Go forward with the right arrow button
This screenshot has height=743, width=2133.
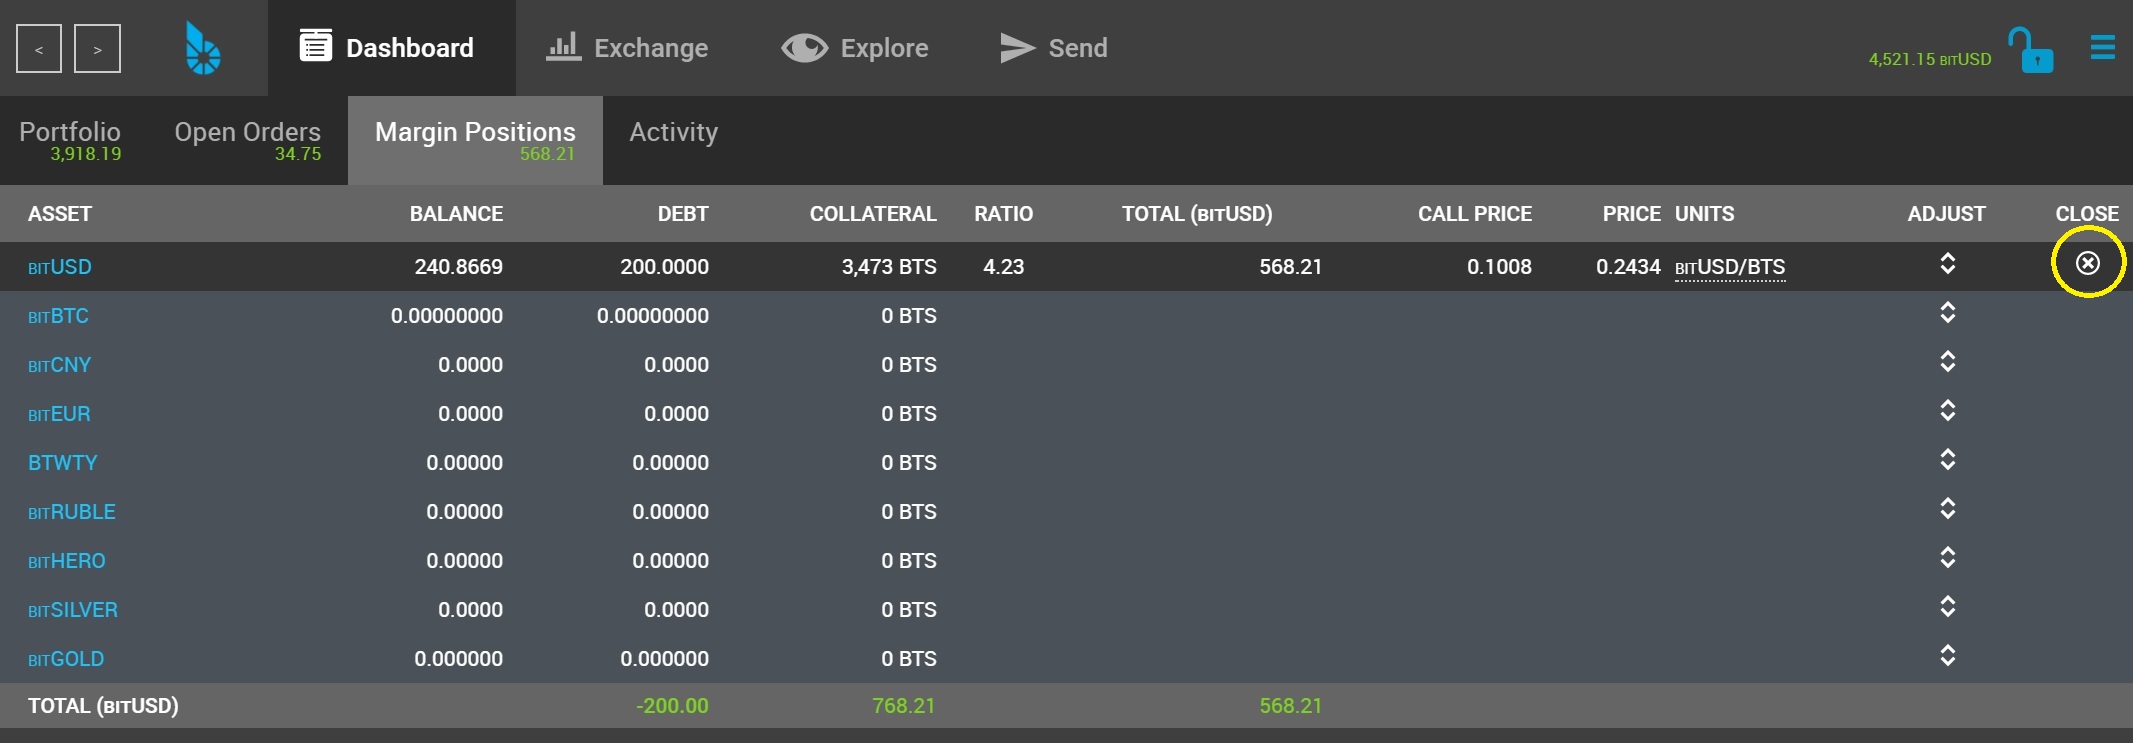[97, 49]
